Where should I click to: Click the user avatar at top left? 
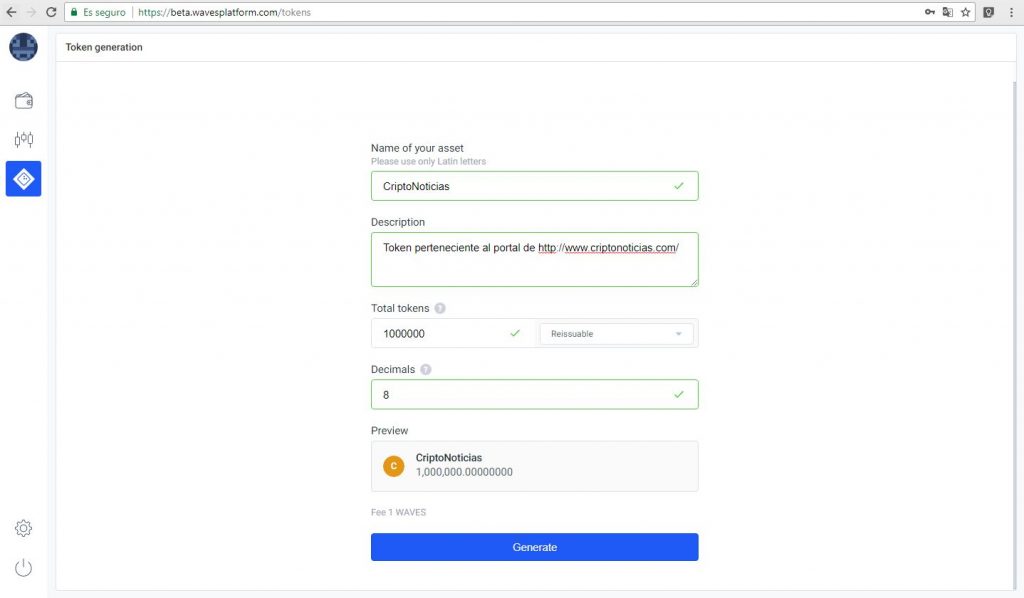coord(23,47)
